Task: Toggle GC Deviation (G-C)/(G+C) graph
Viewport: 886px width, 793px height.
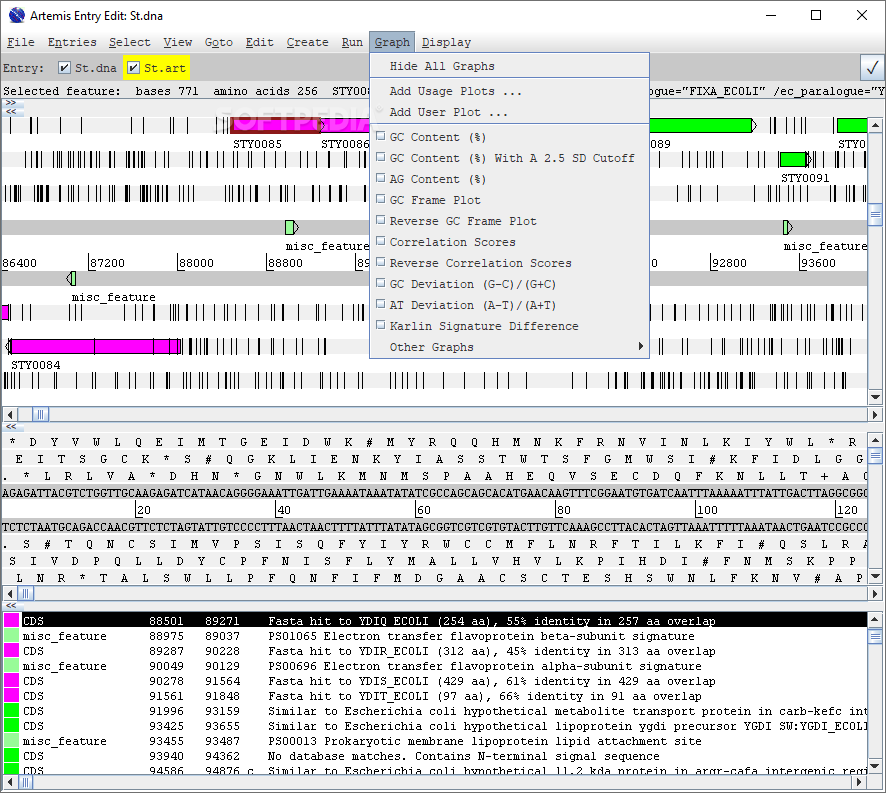Action: point(381,283)
